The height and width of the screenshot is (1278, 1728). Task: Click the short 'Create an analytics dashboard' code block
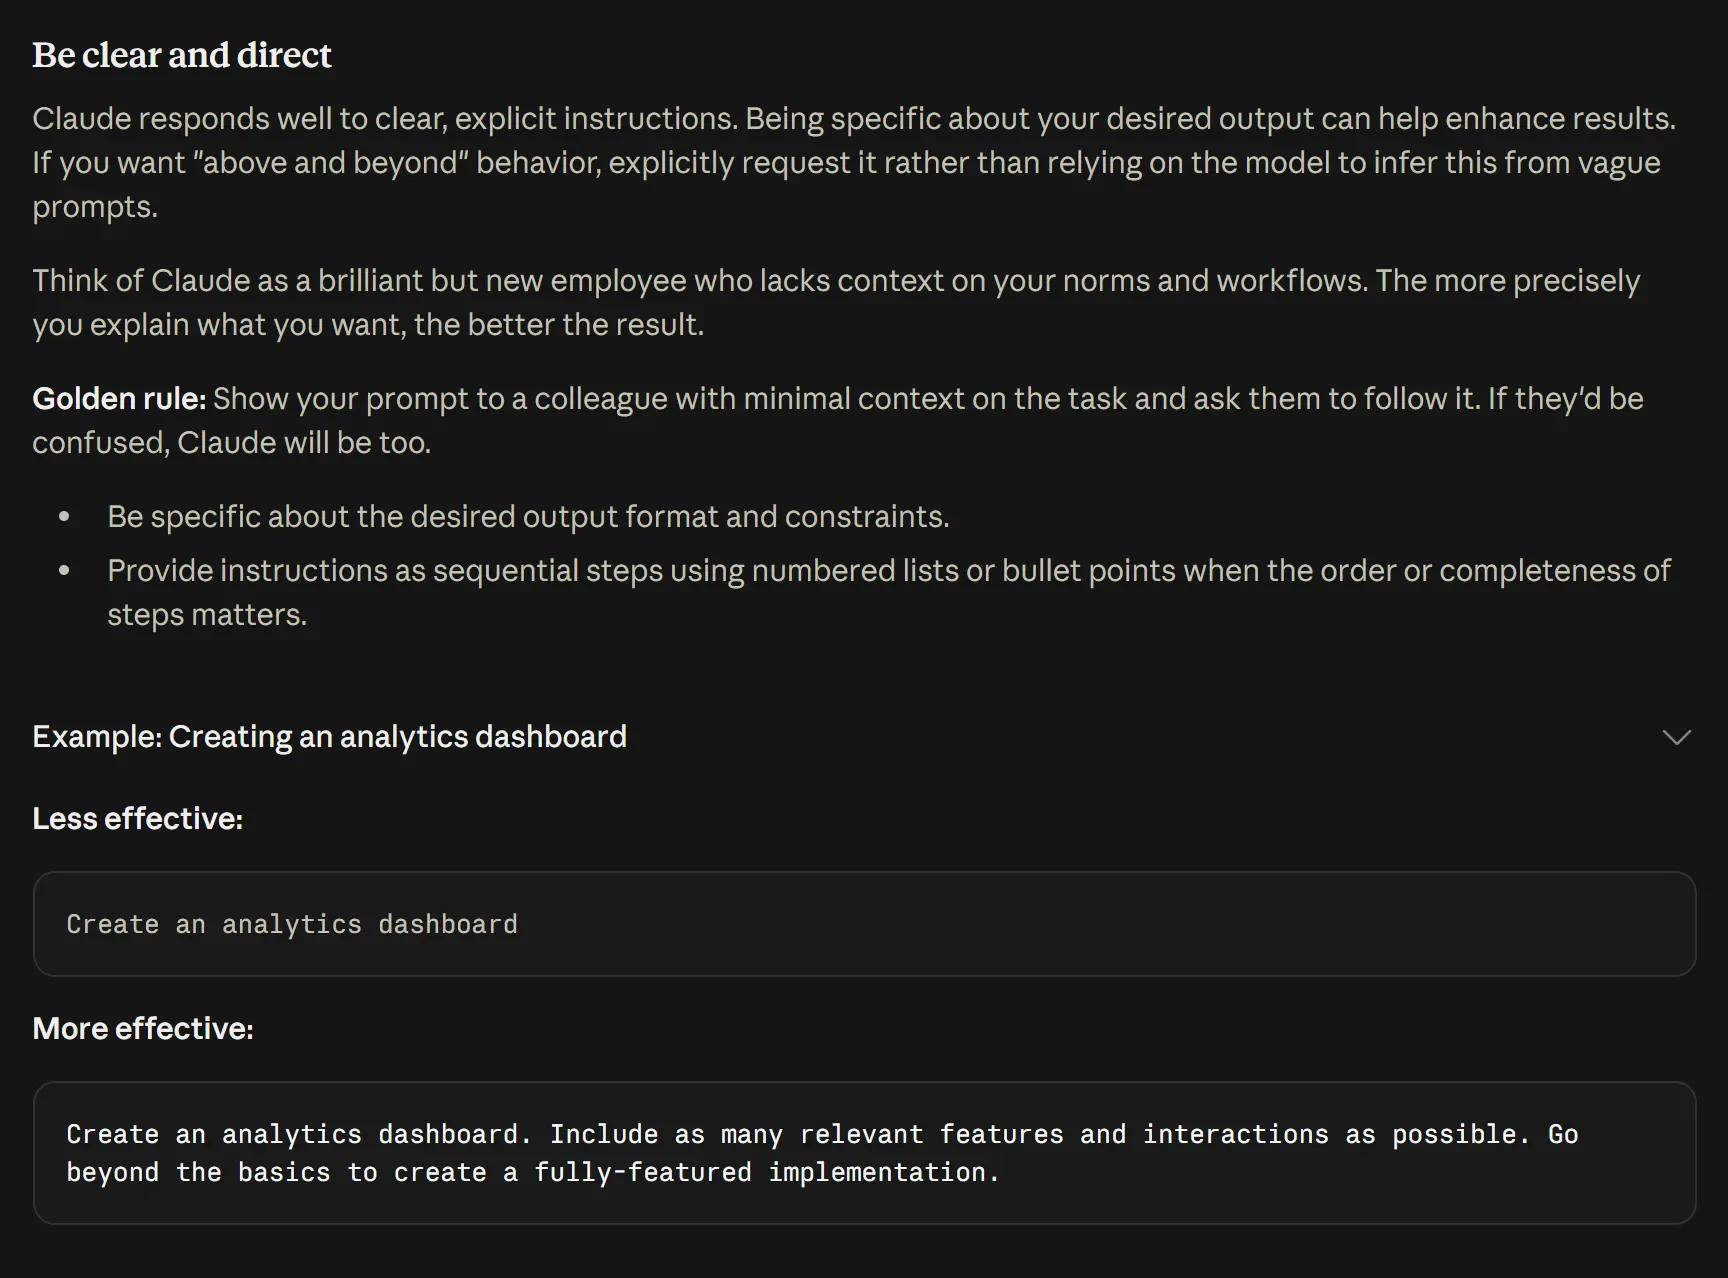864,924
